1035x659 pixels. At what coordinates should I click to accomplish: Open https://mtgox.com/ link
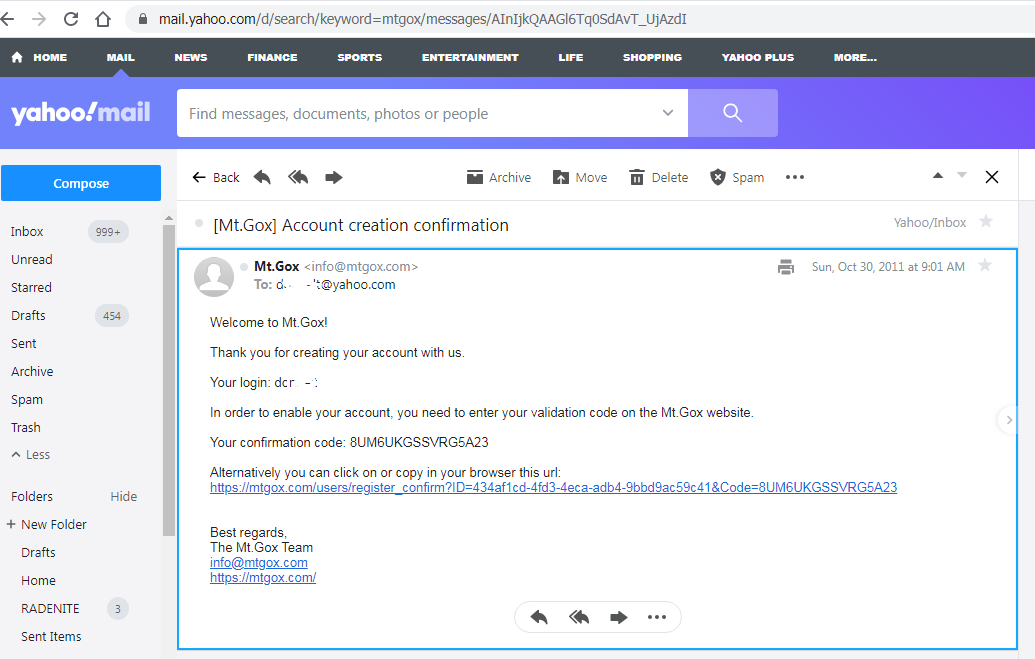click(x=263, y=578)
